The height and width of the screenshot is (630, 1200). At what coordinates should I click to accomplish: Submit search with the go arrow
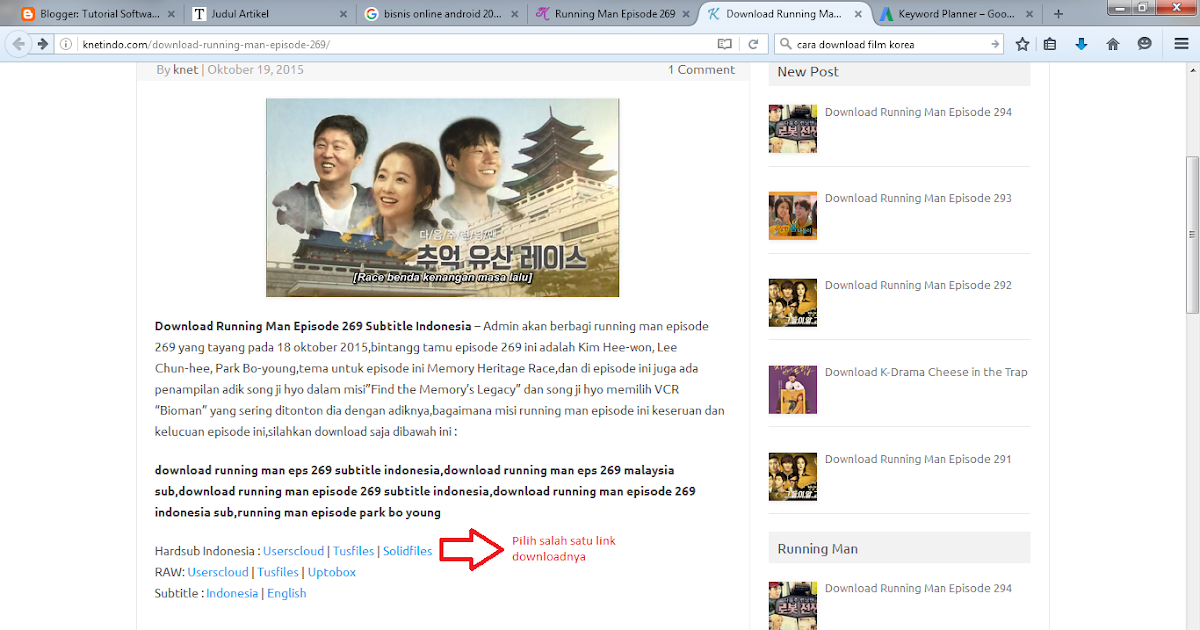pyautogui.click(x=995, y=44)
